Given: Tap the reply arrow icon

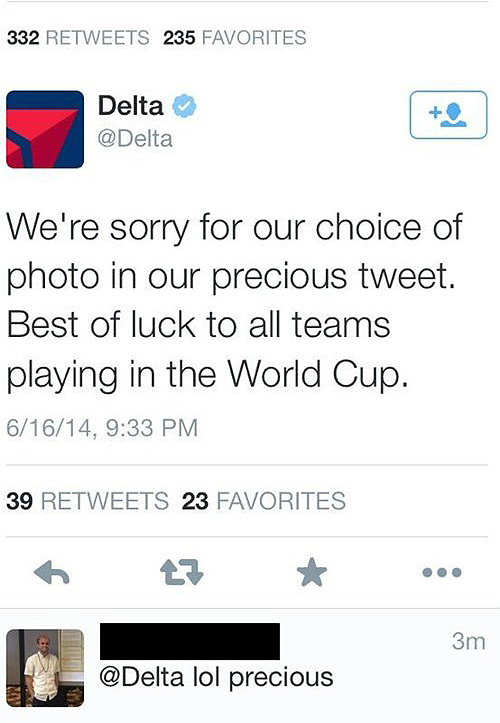Looking at the screenshot, I should 52,573.
